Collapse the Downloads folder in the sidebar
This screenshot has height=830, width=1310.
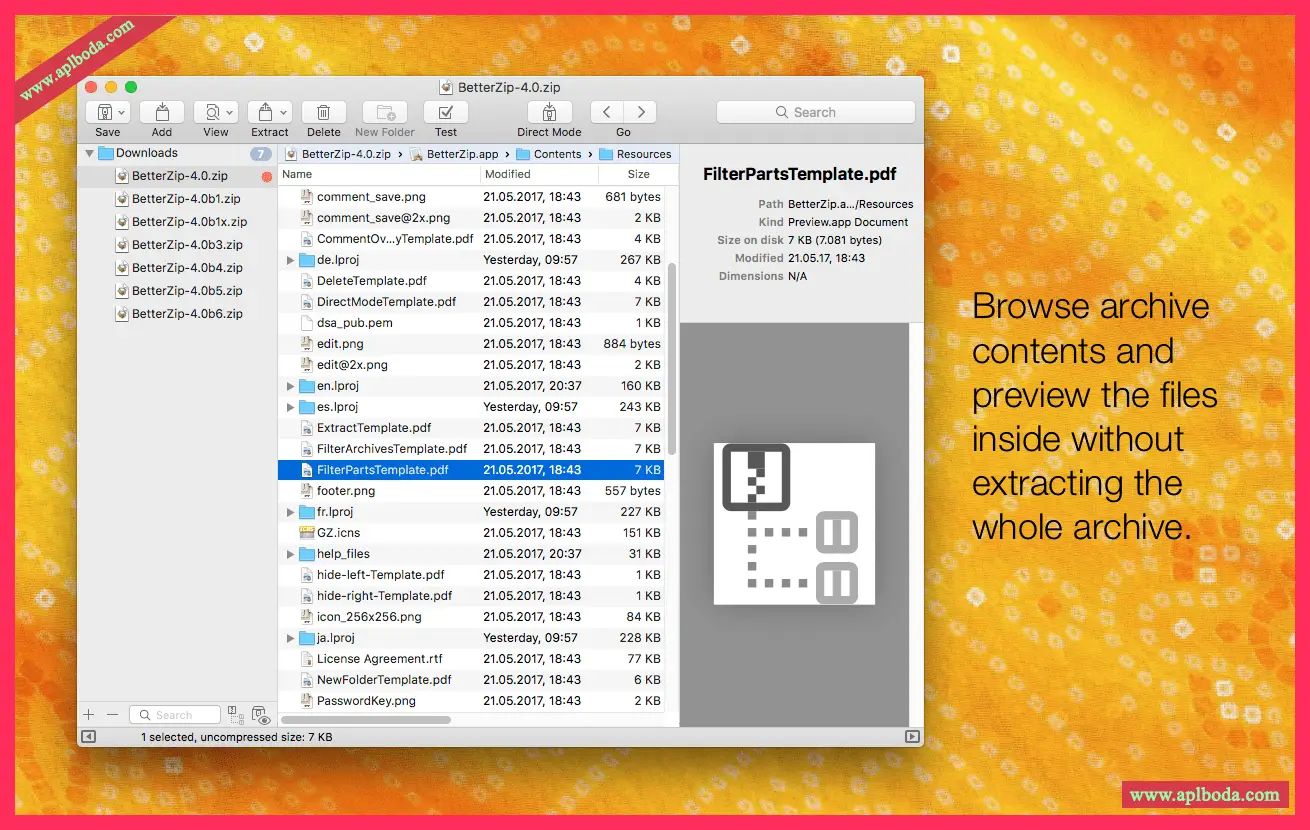point(90,154)
